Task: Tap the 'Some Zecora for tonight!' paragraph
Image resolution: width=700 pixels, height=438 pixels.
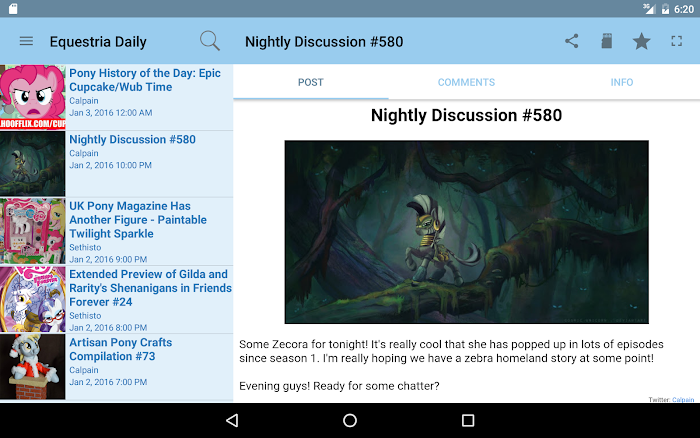Action: coord(451,351)
